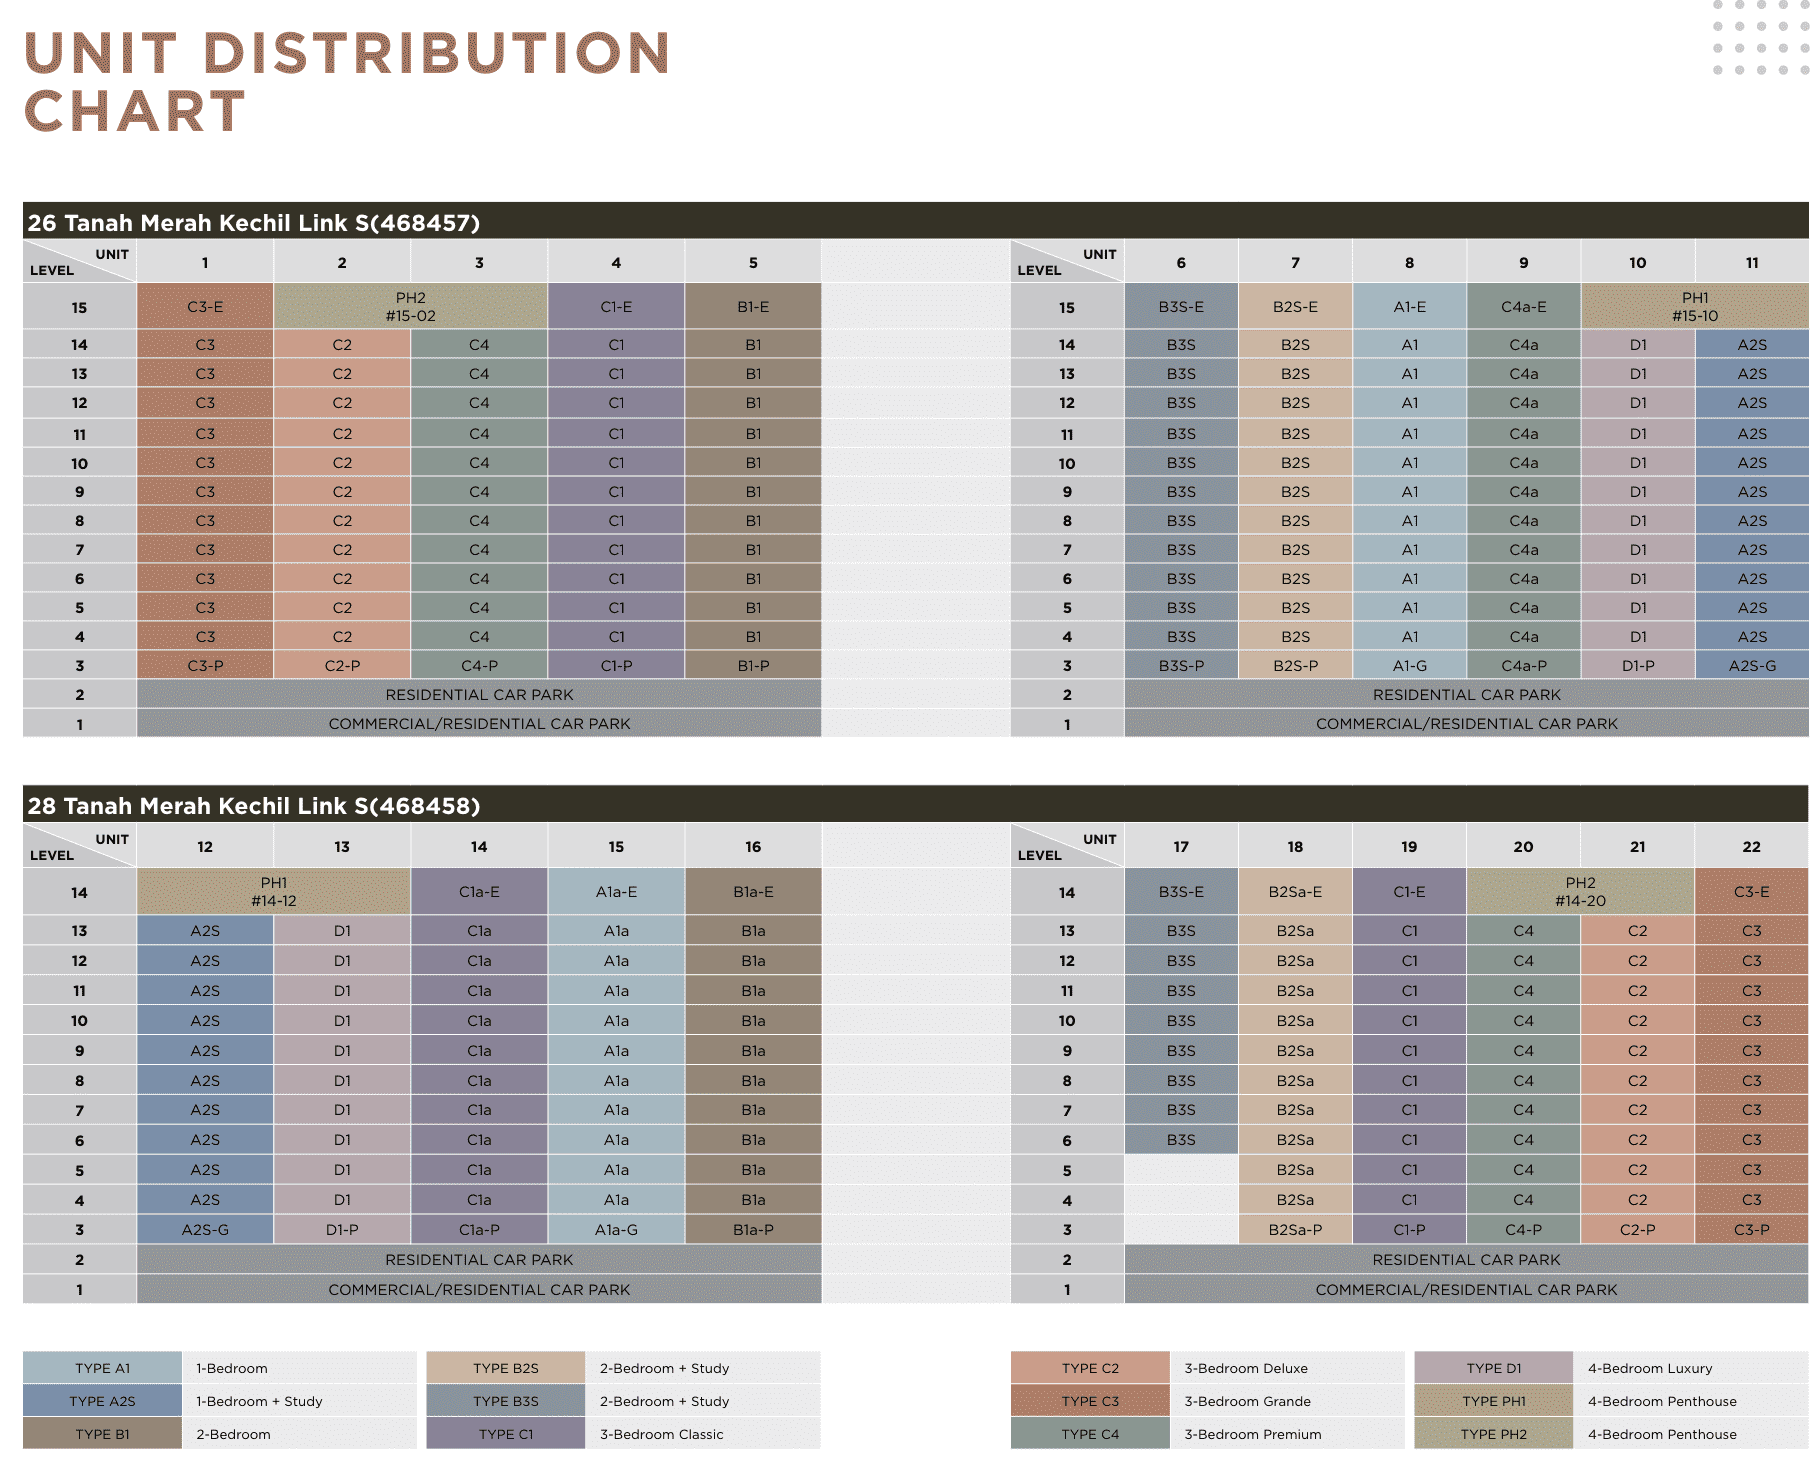This screenshot has width=1818, height=1462.
Task: Click the C1a-E unit cell
Action: (479, 892)
